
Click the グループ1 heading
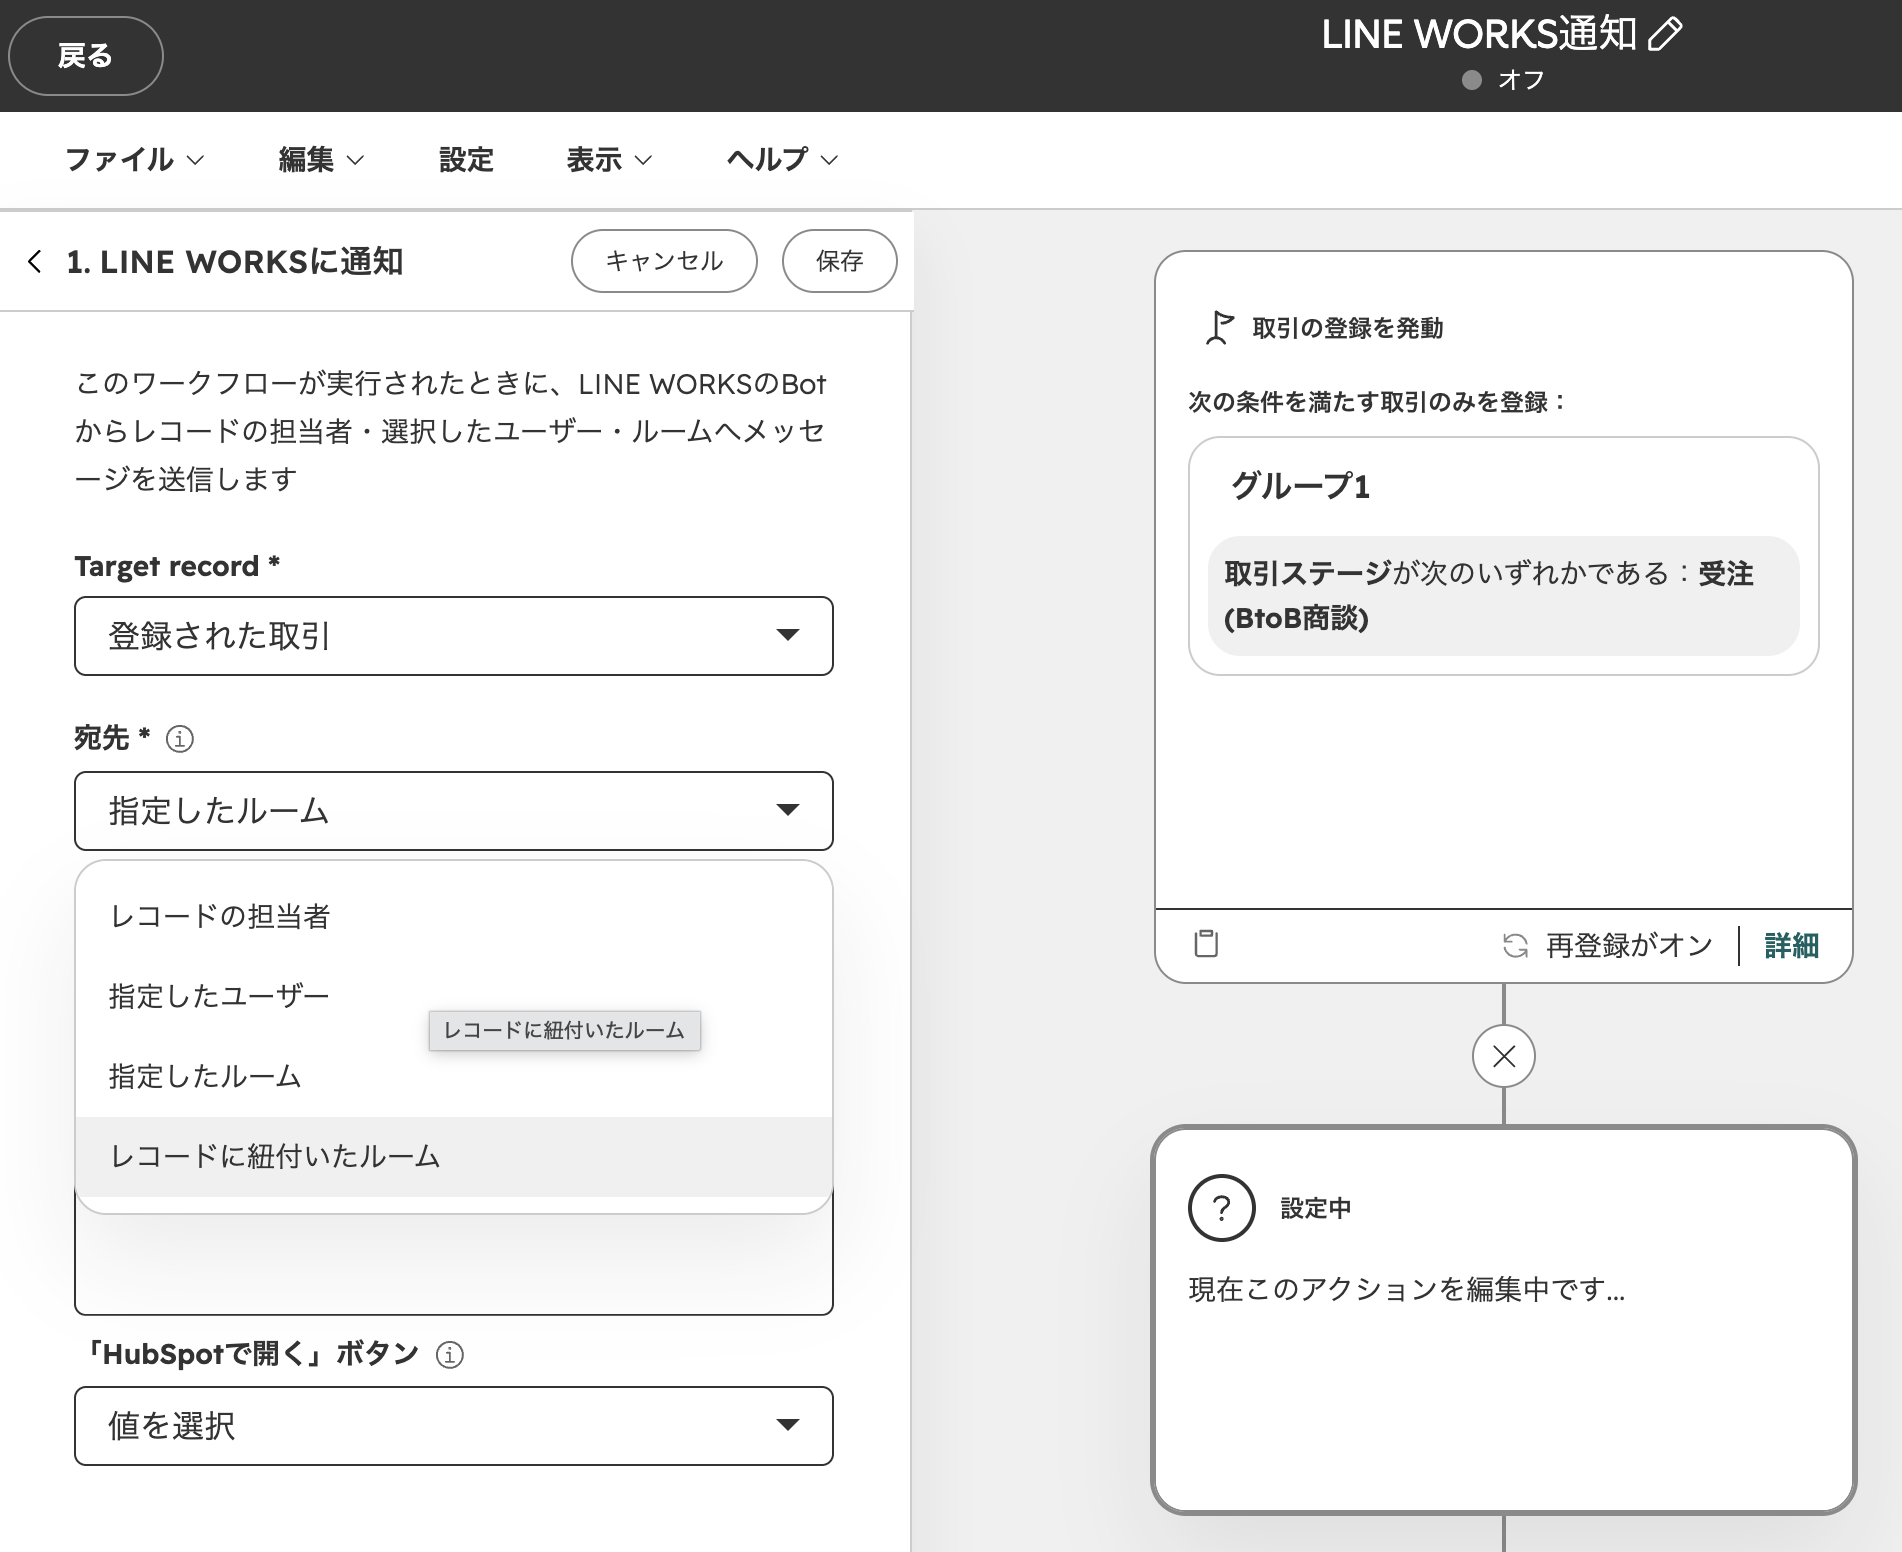[1300, 486]
